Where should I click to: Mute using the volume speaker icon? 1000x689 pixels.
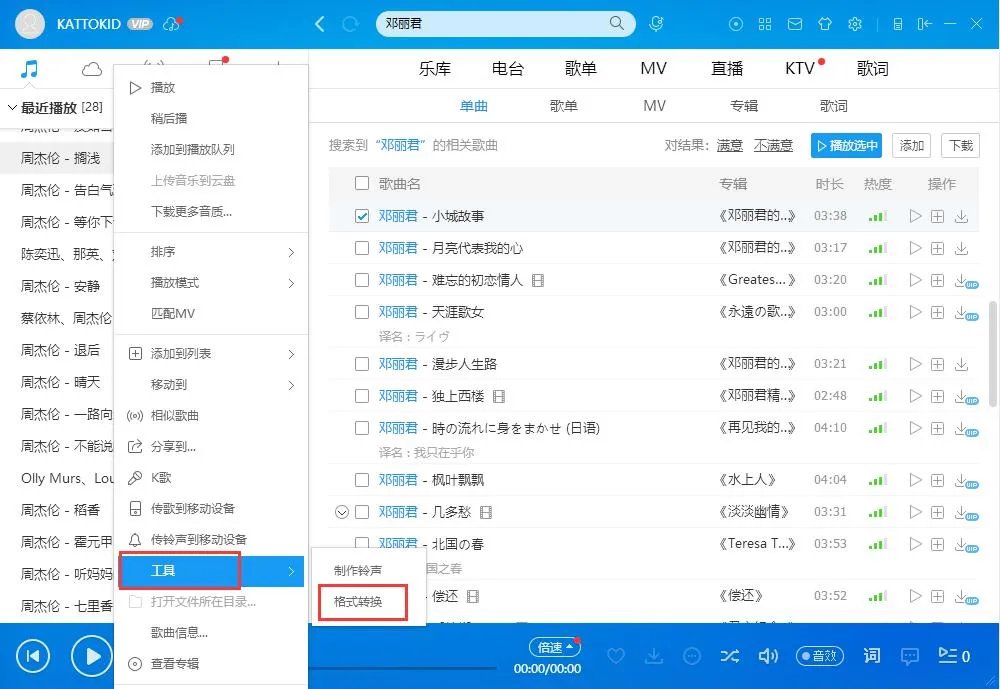(769, 656)
